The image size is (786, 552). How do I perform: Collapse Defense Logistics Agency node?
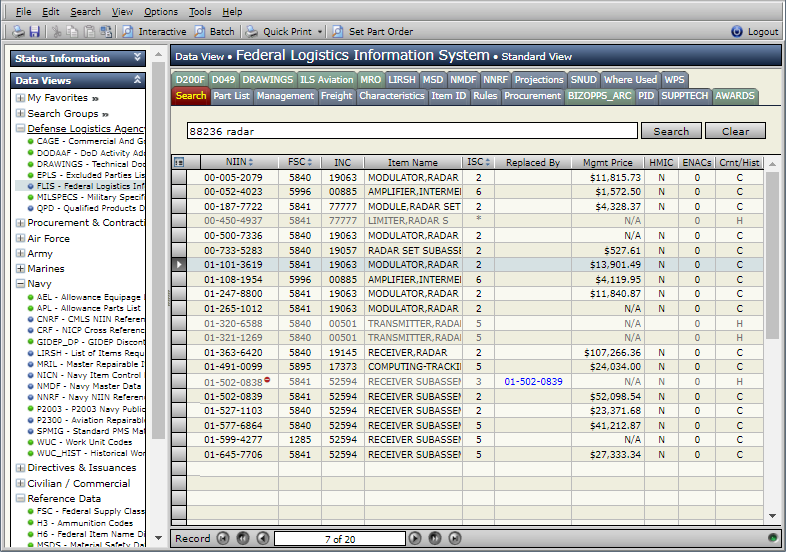[20, 128]
